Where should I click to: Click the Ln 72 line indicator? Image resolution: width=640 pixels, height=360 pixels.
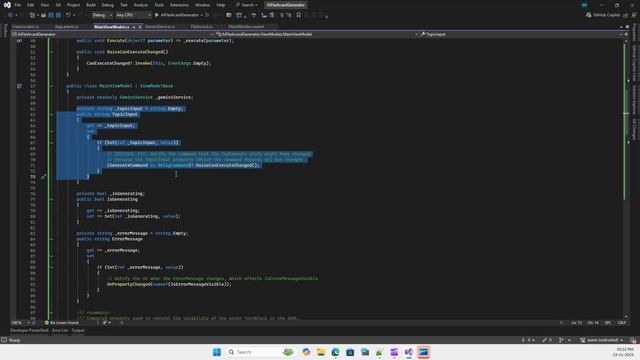(x=576, y=323)
